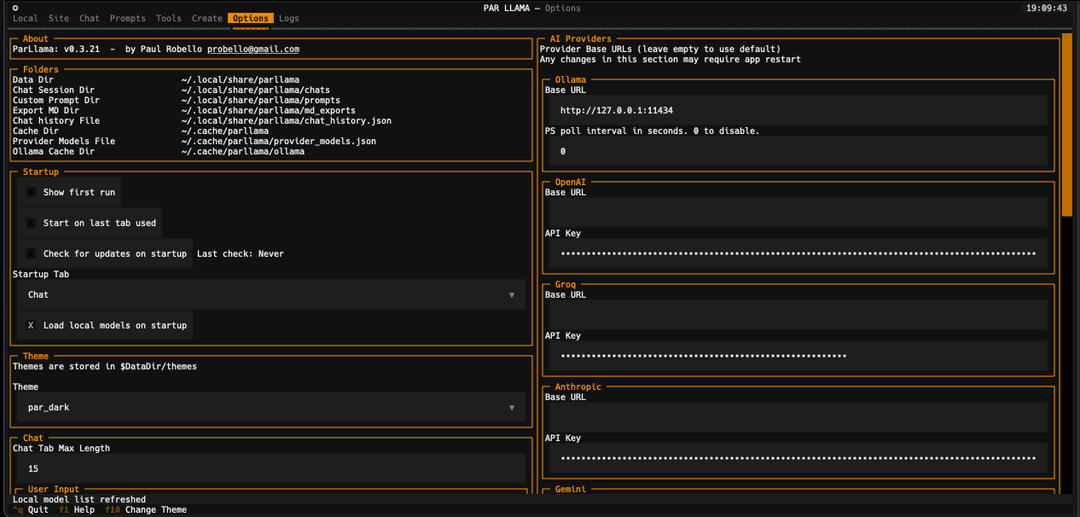This screenshot has height=517, width=1080.
Task: Click Quit in the footer bar
Action: (x=31, y=510)
